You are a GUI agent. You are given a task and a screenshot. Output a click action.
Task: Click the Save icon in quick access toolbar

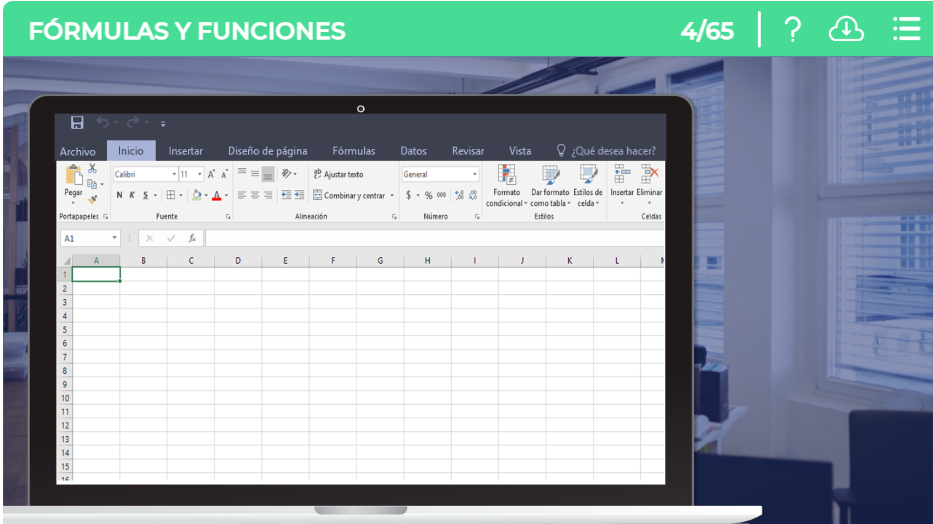(77, 123)
